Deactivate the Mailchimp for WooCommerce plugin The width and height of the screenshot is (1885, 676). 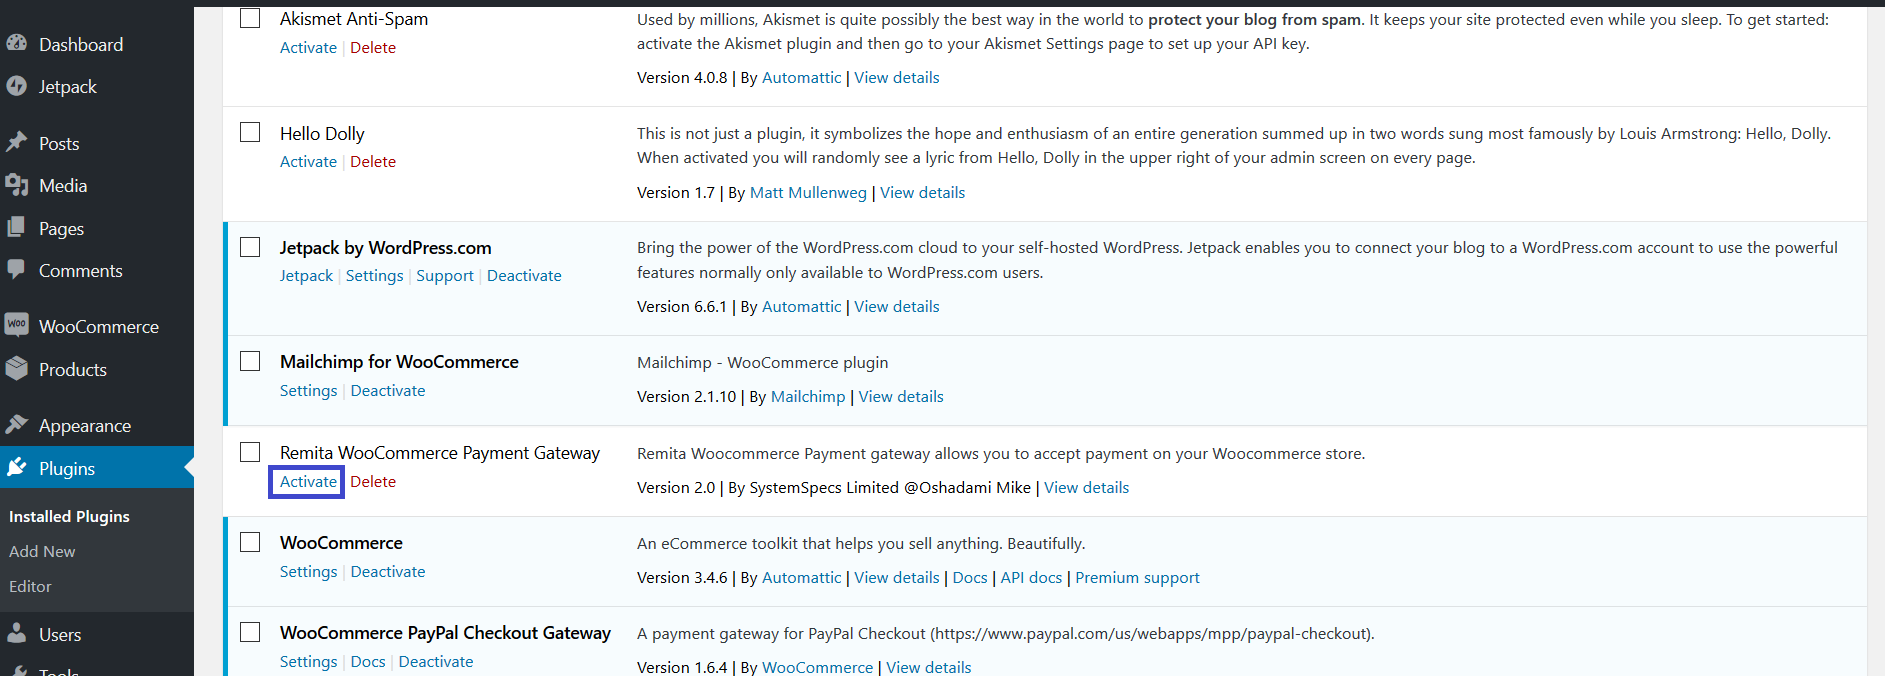(388, 391)
